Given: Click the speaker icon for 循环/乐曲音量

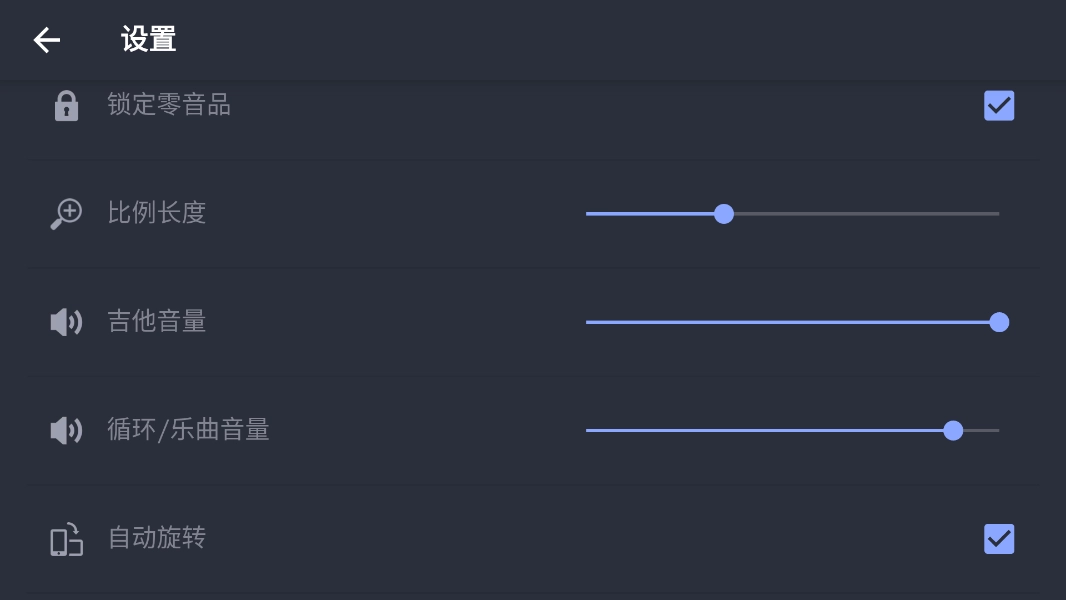Looking at the screenshot, I should (66, 430).
